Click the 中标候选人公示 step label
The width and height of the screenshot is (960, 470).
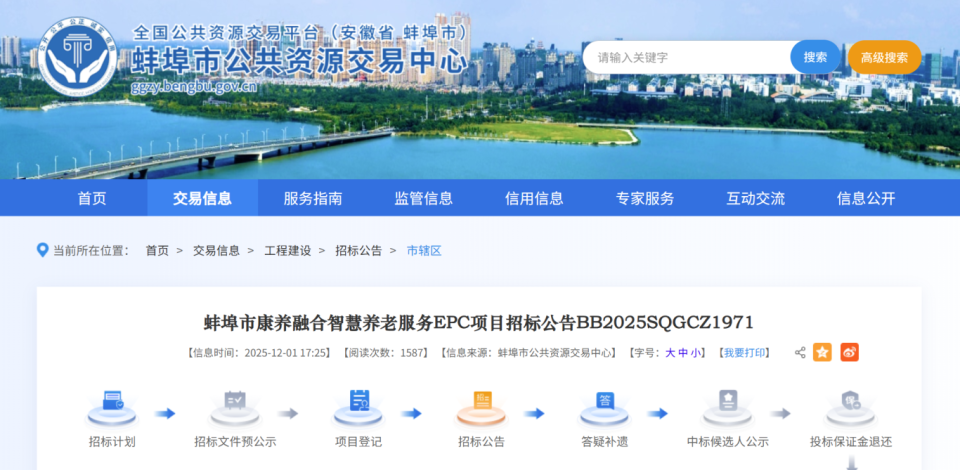[727, 442]
